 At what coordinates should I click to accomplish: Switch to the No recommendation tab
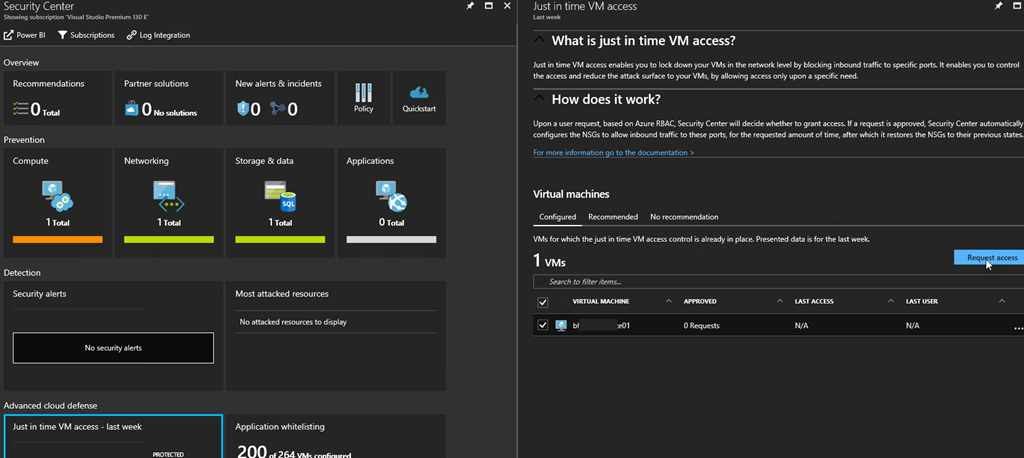tap(683, 217)
